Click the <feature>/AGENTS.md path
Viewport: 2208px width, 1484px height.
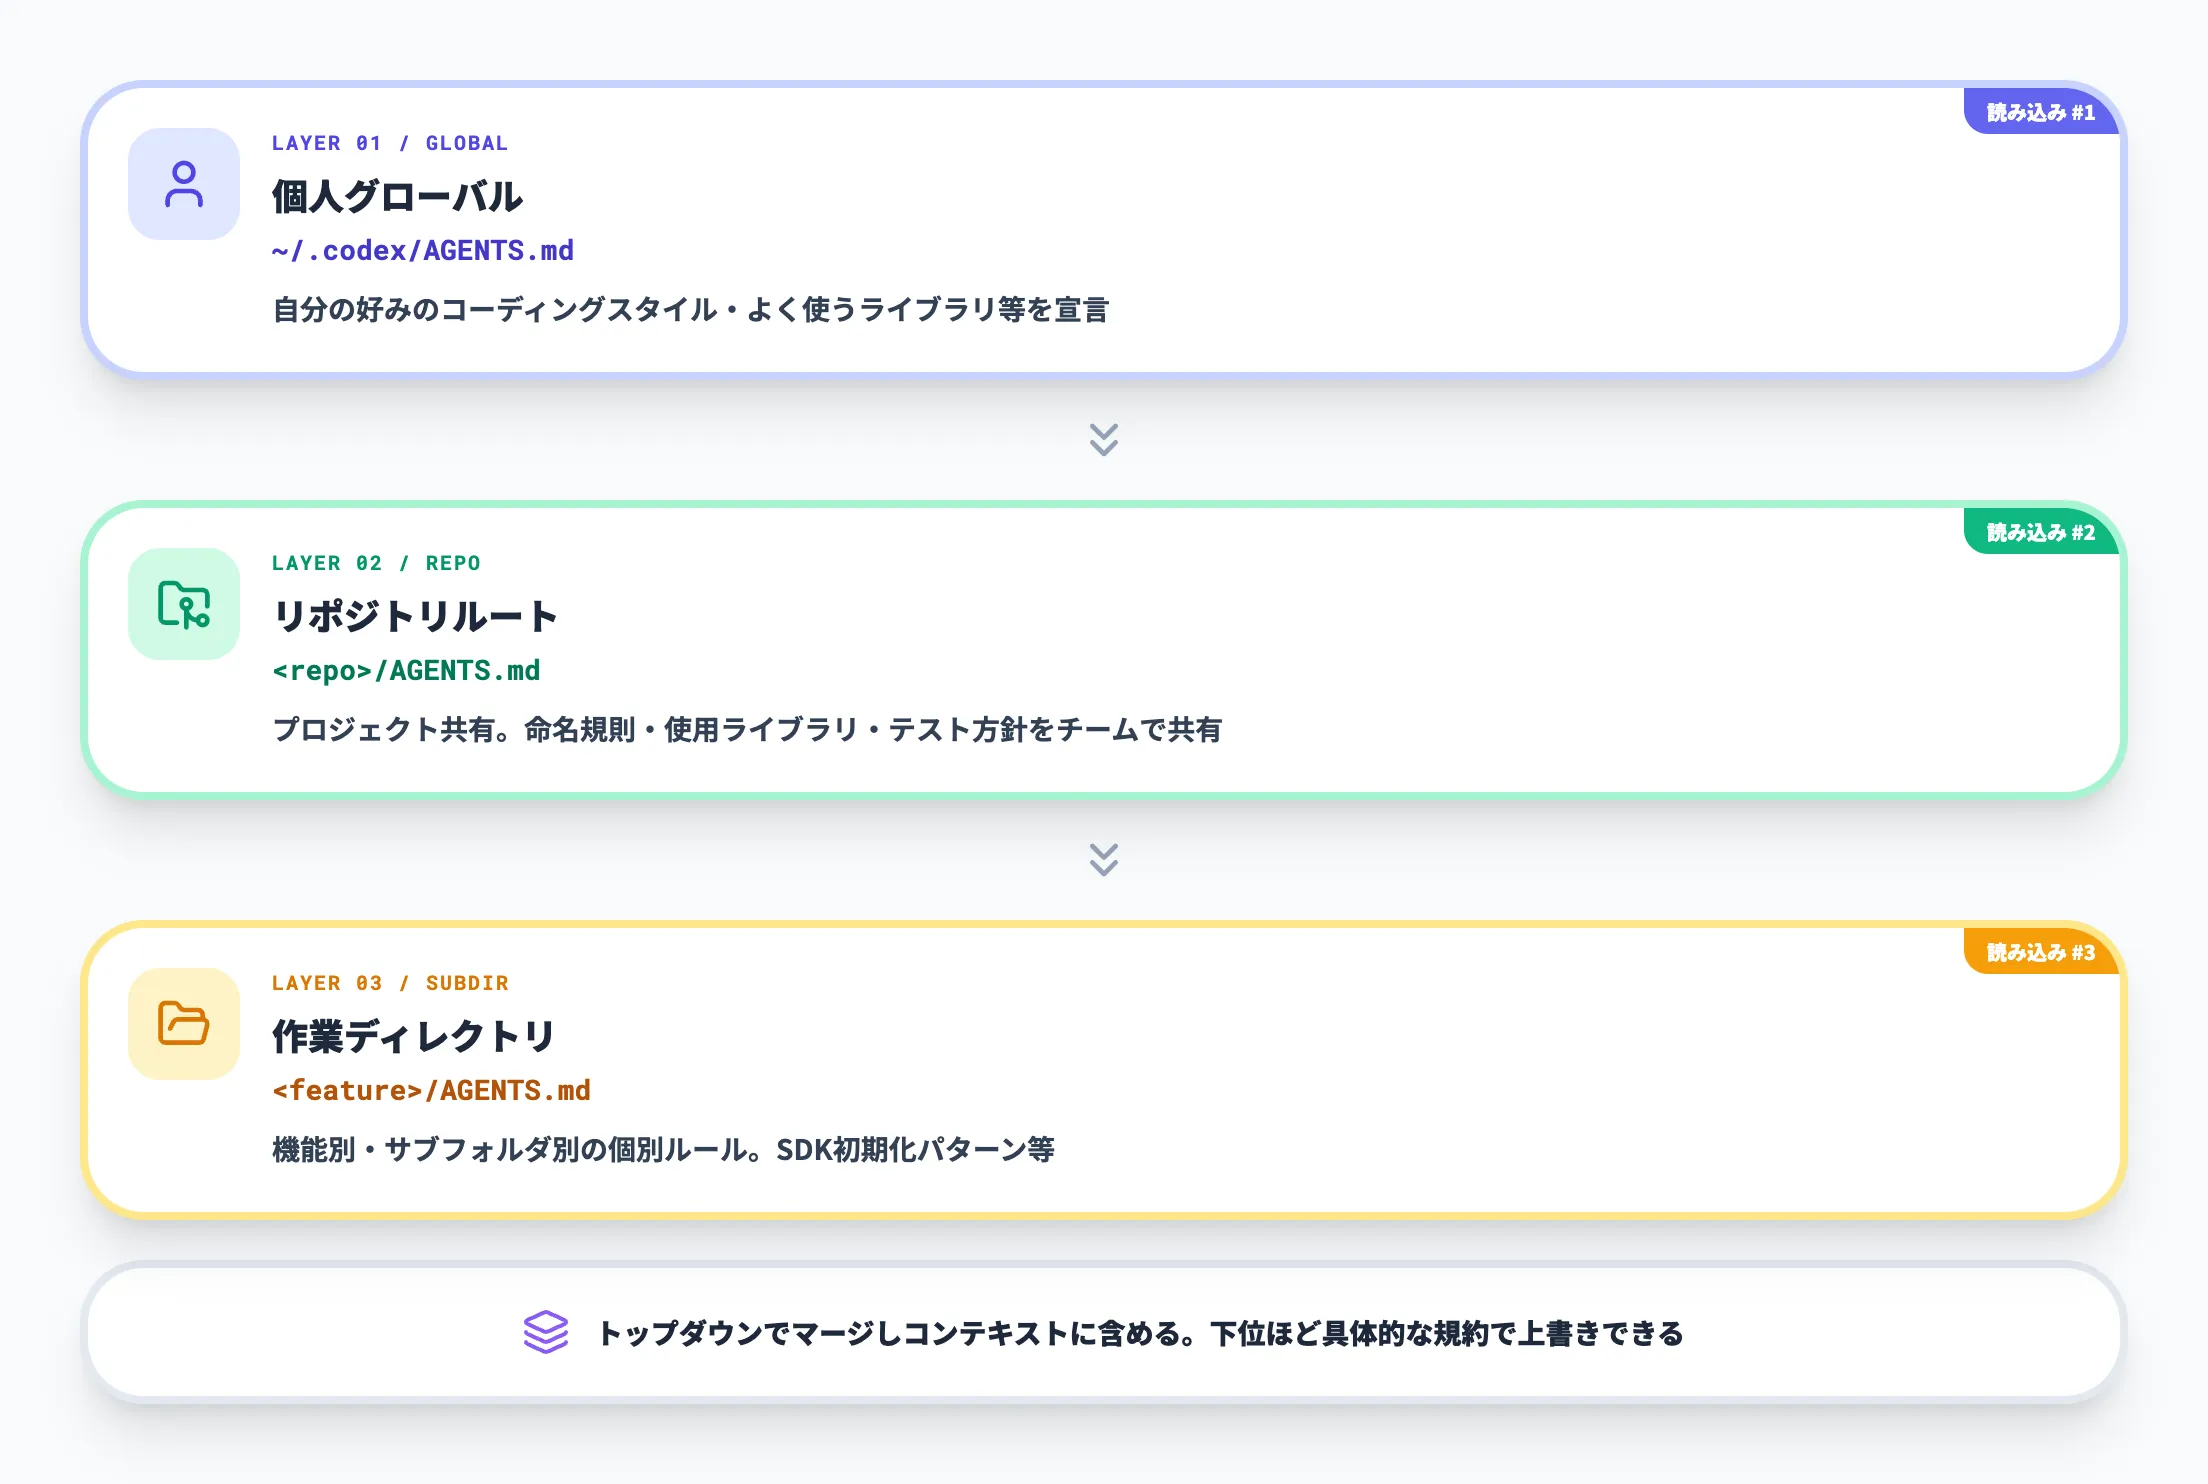point(432,1091)
